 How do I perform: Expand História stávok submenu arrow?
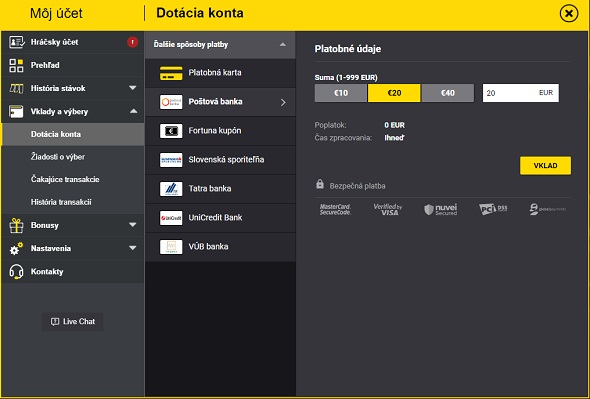[132, 88]
